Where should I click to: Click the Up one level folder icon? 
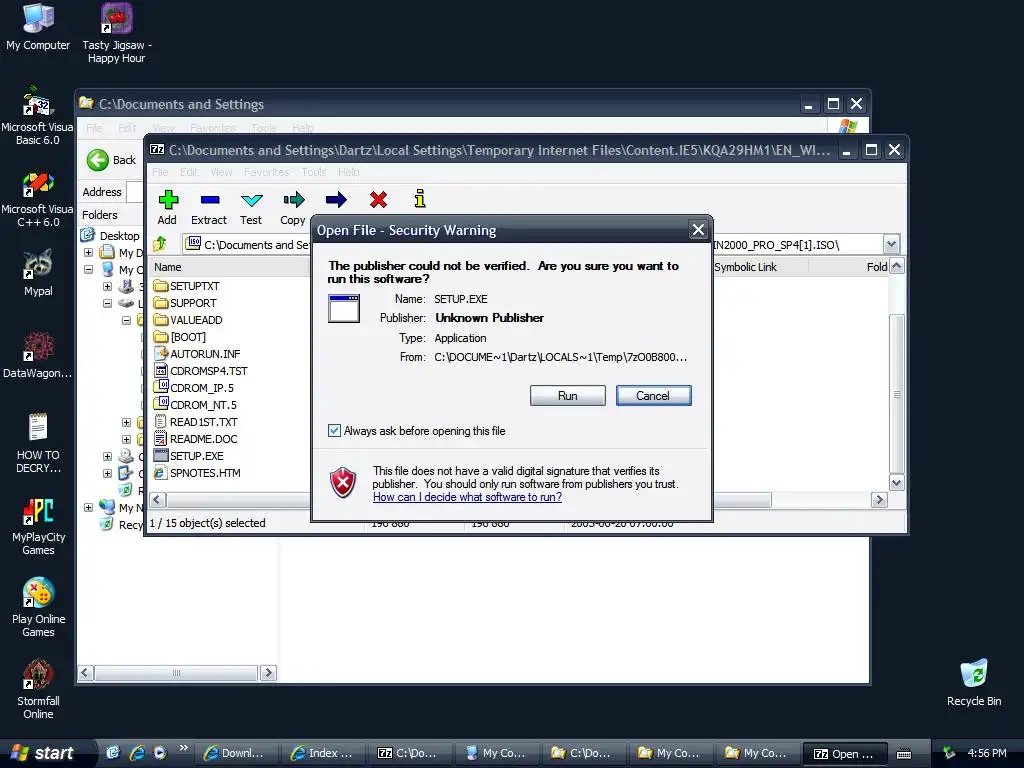[x=160, y=244]
